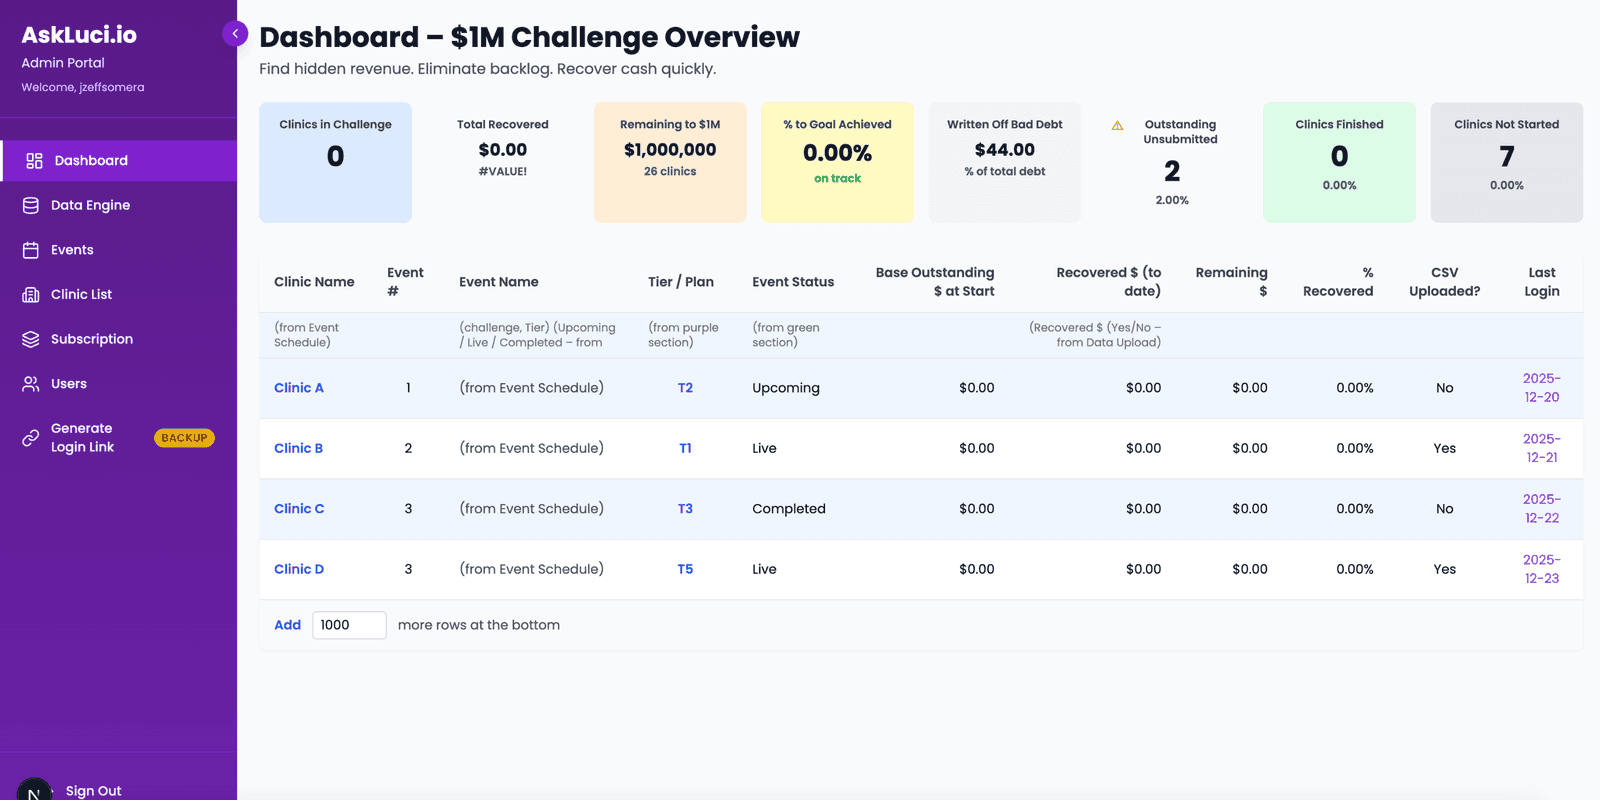Click the user avatar near Sign Out
This screenshot has height=800, width=1600.
coord(34,790)
